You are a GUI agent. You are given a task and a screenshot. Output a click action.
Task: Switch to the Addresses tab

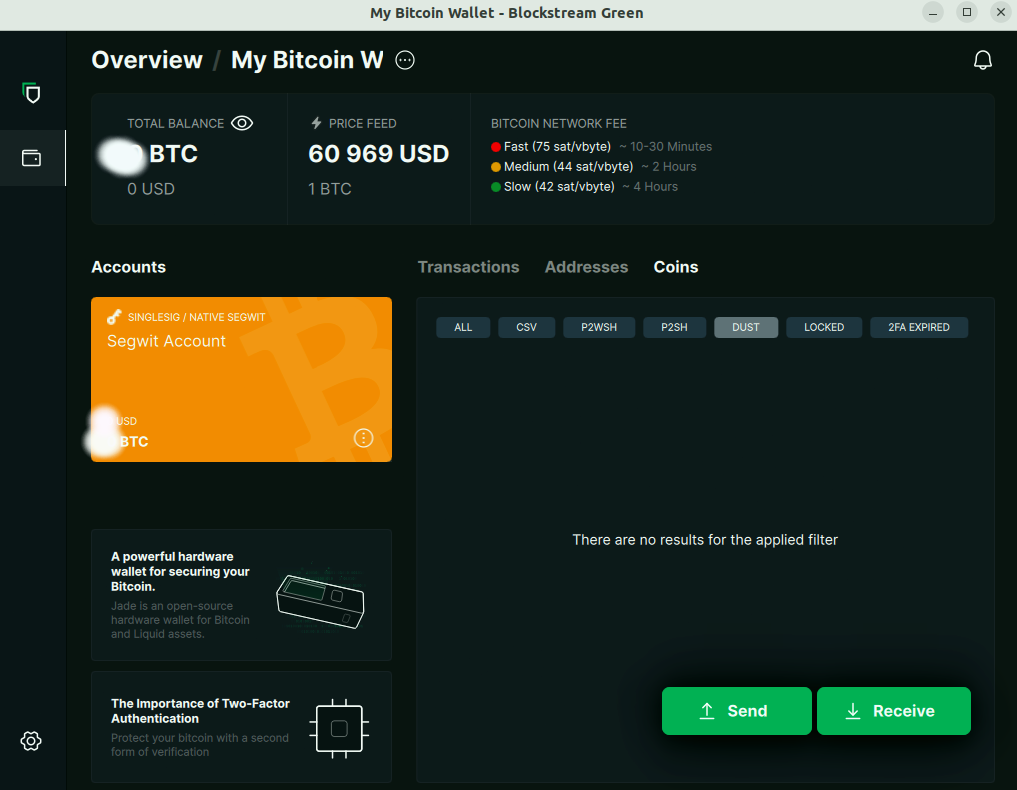point(586,267)
